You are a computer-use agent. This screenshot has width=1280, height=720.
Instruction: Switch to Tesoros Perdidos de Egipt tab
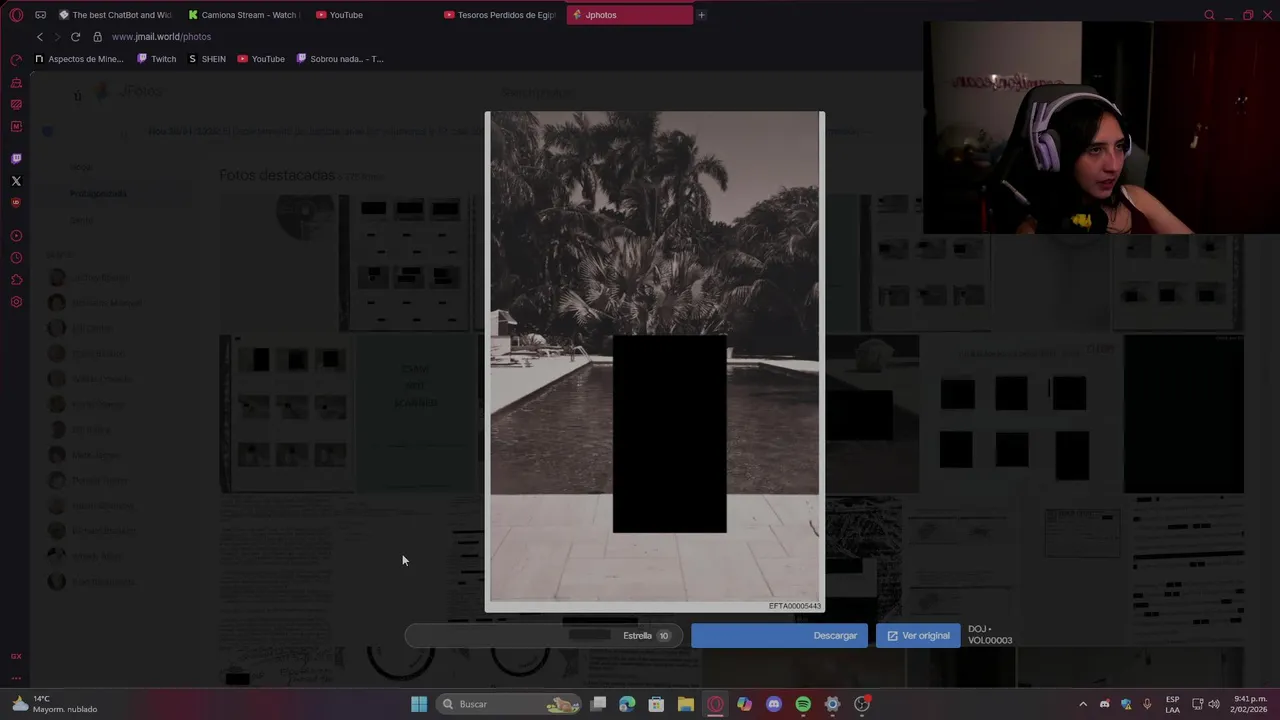pos(499,15)
